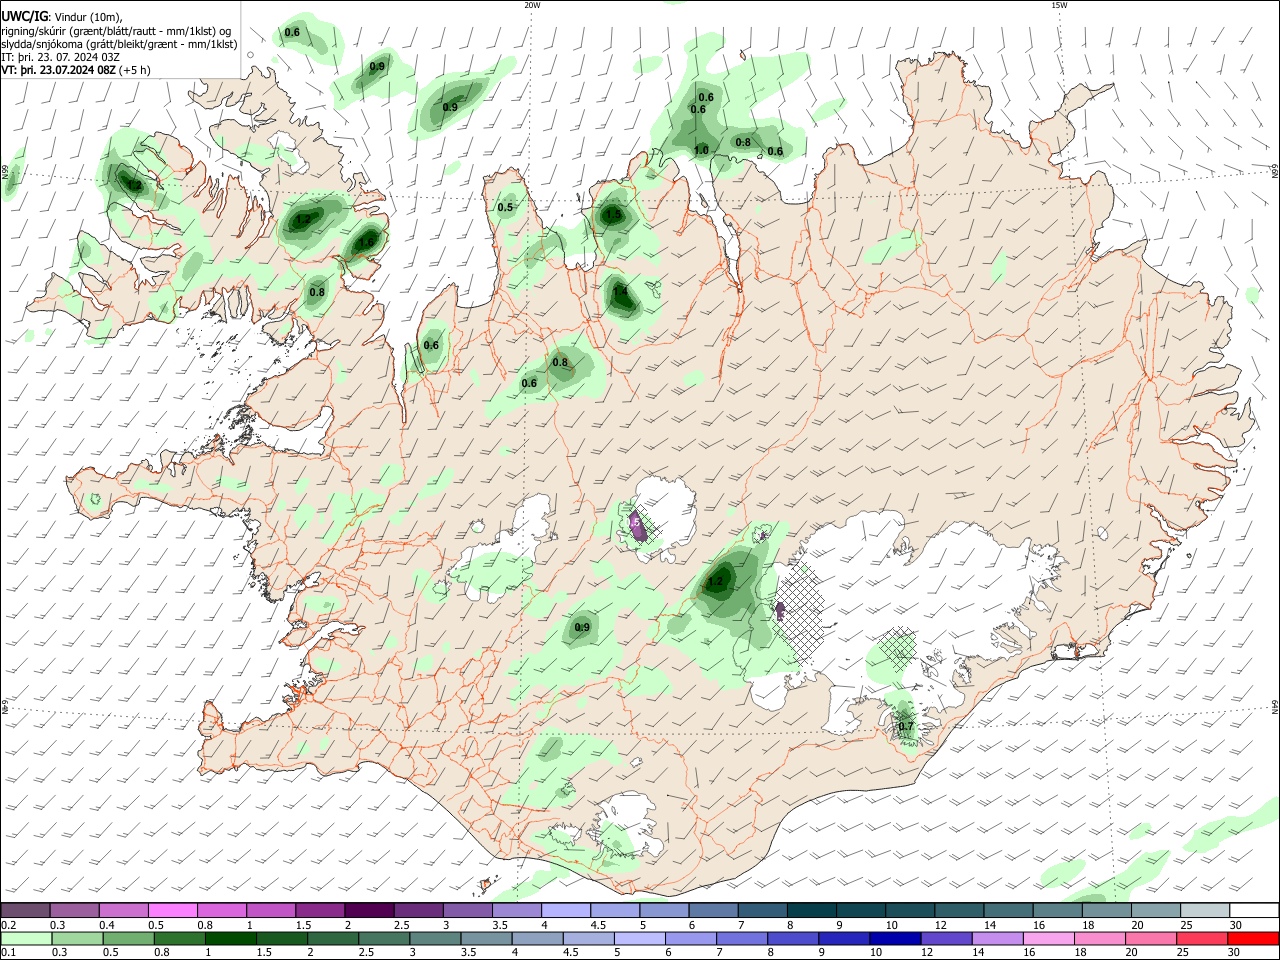1280x960 pixels.
Task: Click the light gray 25 swatch, upper legend row
Action: 1206,910
